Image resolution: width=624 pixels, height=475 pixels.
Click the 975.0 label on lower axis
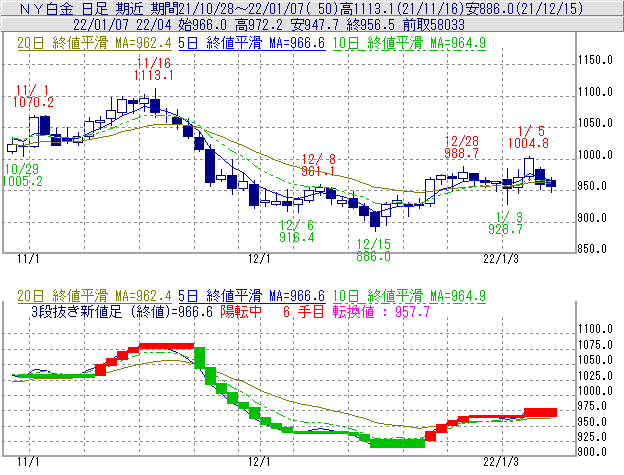592,406
